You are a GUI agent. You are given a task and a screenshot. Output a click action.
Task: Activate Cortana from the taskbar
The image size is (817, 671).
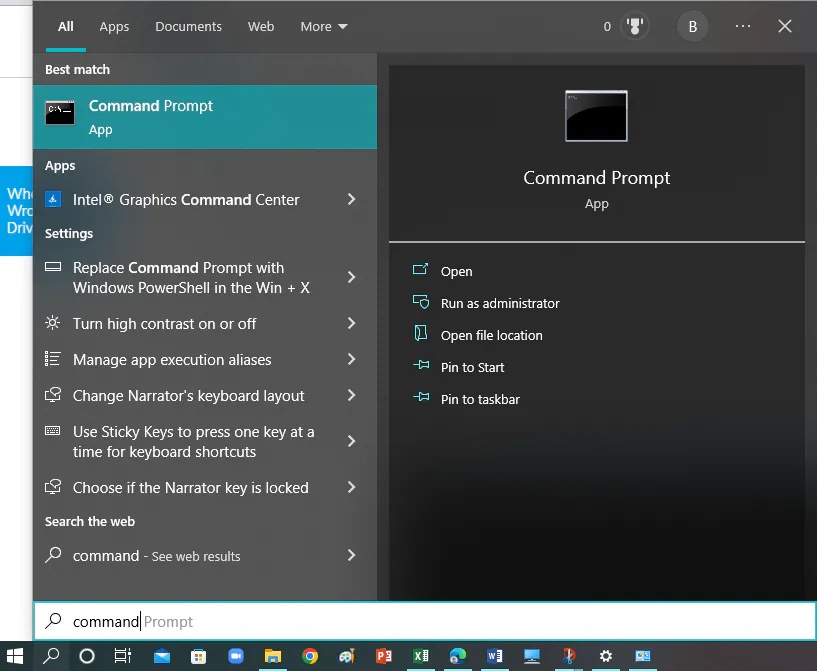(86, 658)
